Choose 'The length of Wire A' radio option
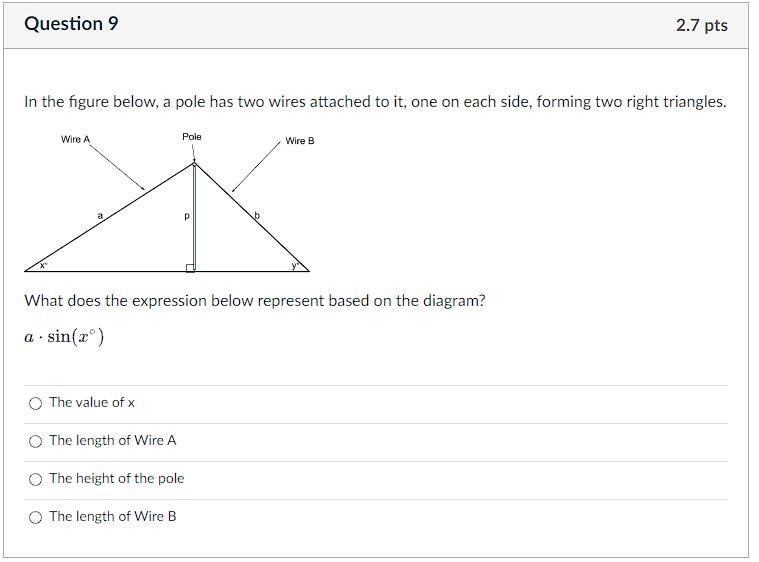Viewport: 759px width, 562px height. point(35,441)
